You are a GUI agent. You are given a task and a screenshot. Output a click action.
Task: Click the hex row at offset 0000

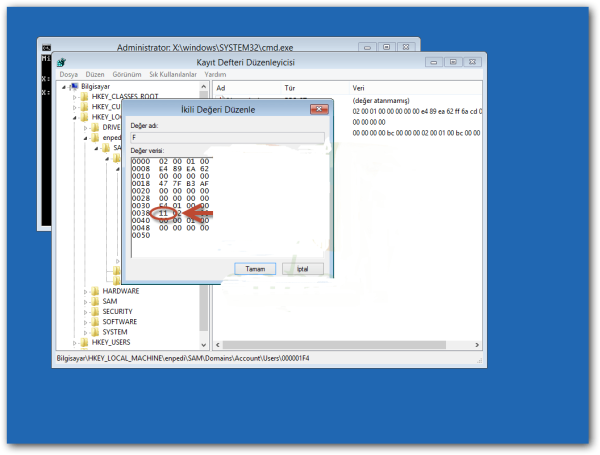[x=170, y=161]
